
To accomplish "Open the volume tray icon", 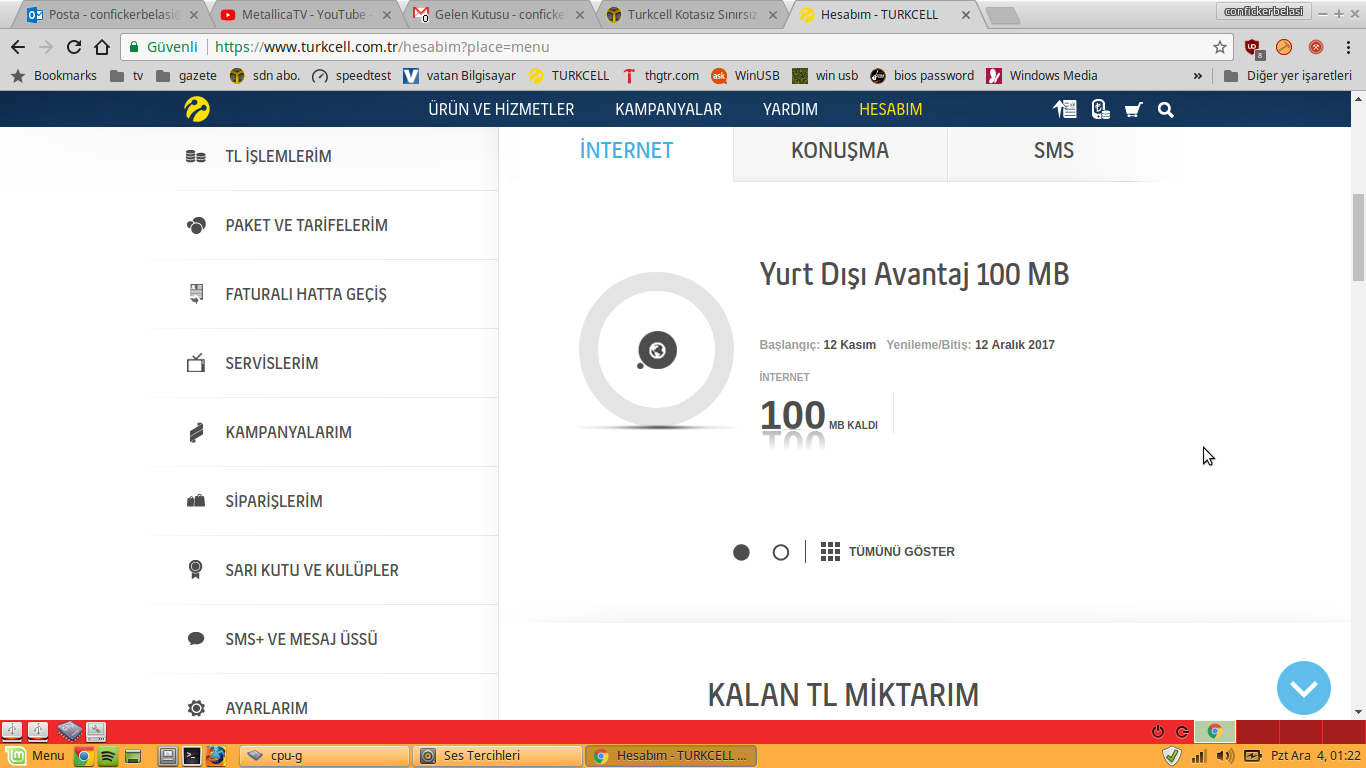I will tap(1224, 756).
